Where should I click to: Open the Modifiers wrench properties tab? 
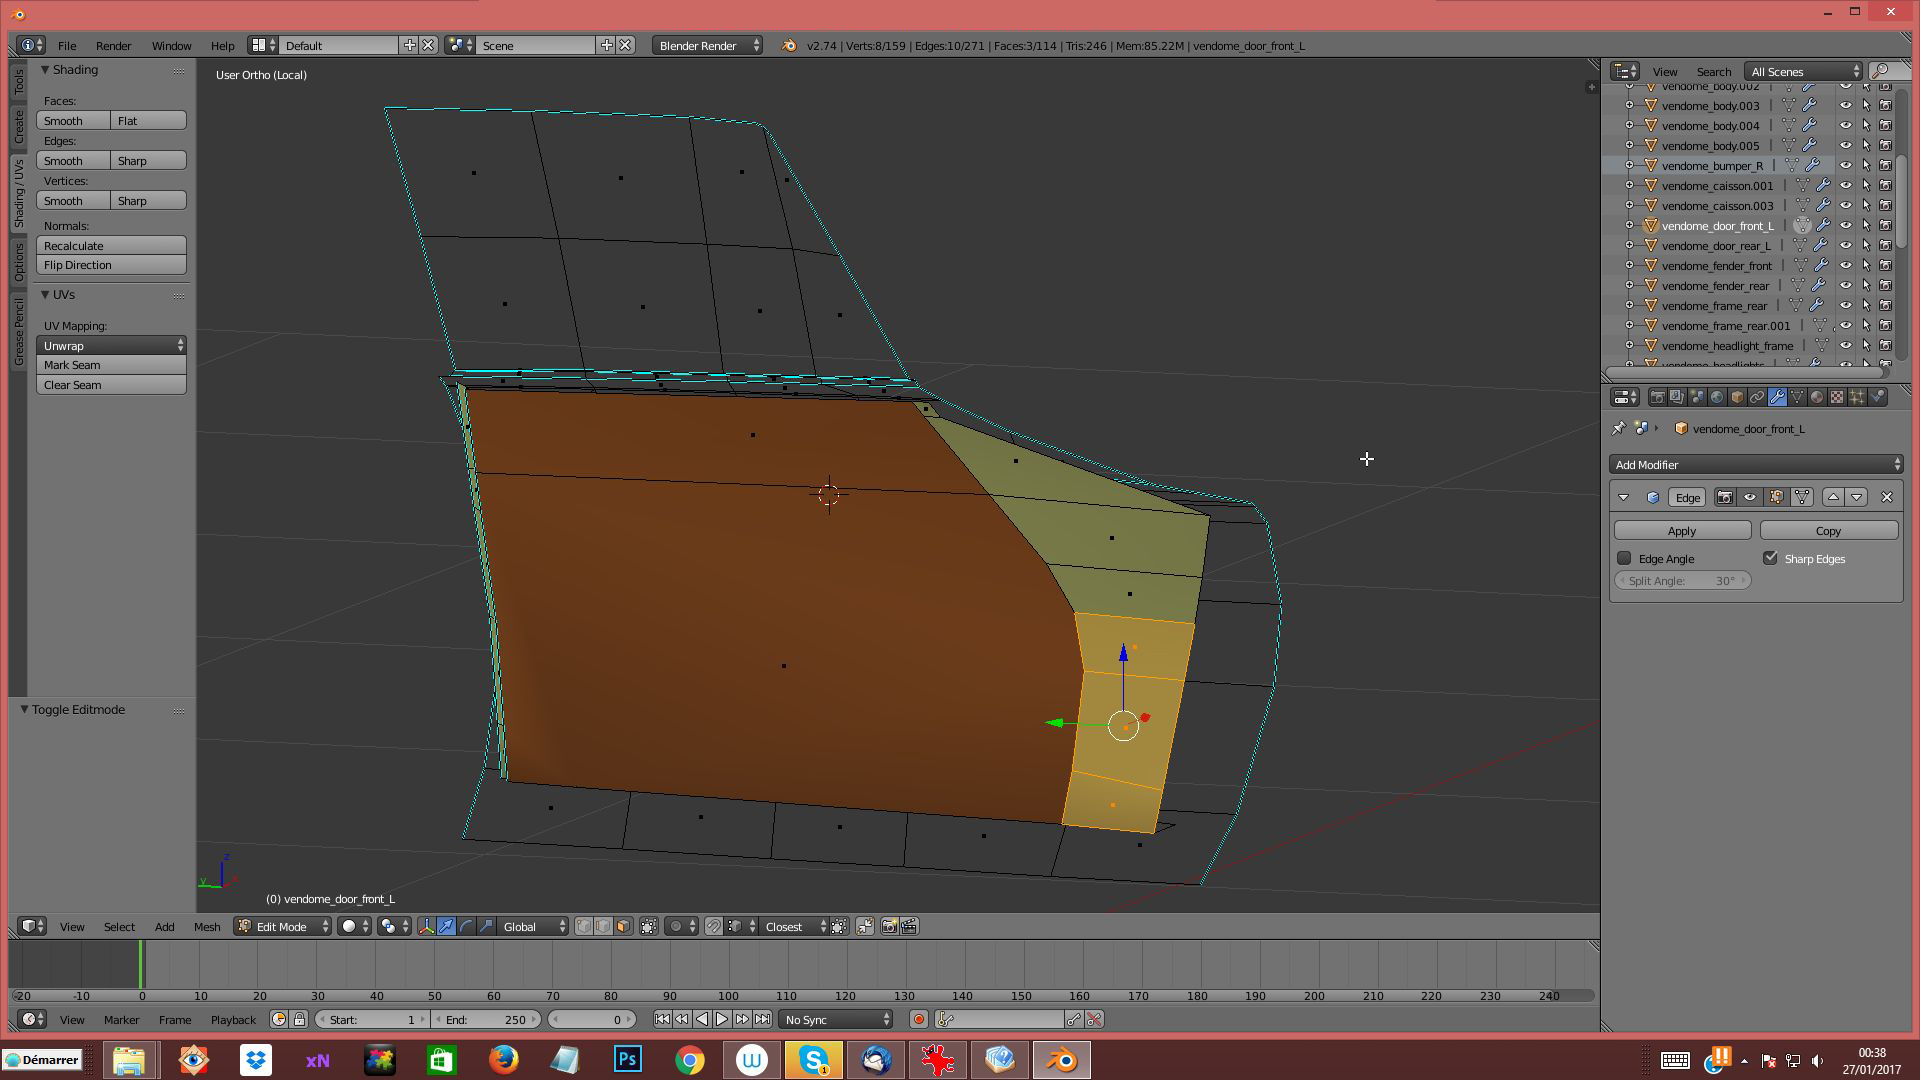(1777, 397)
